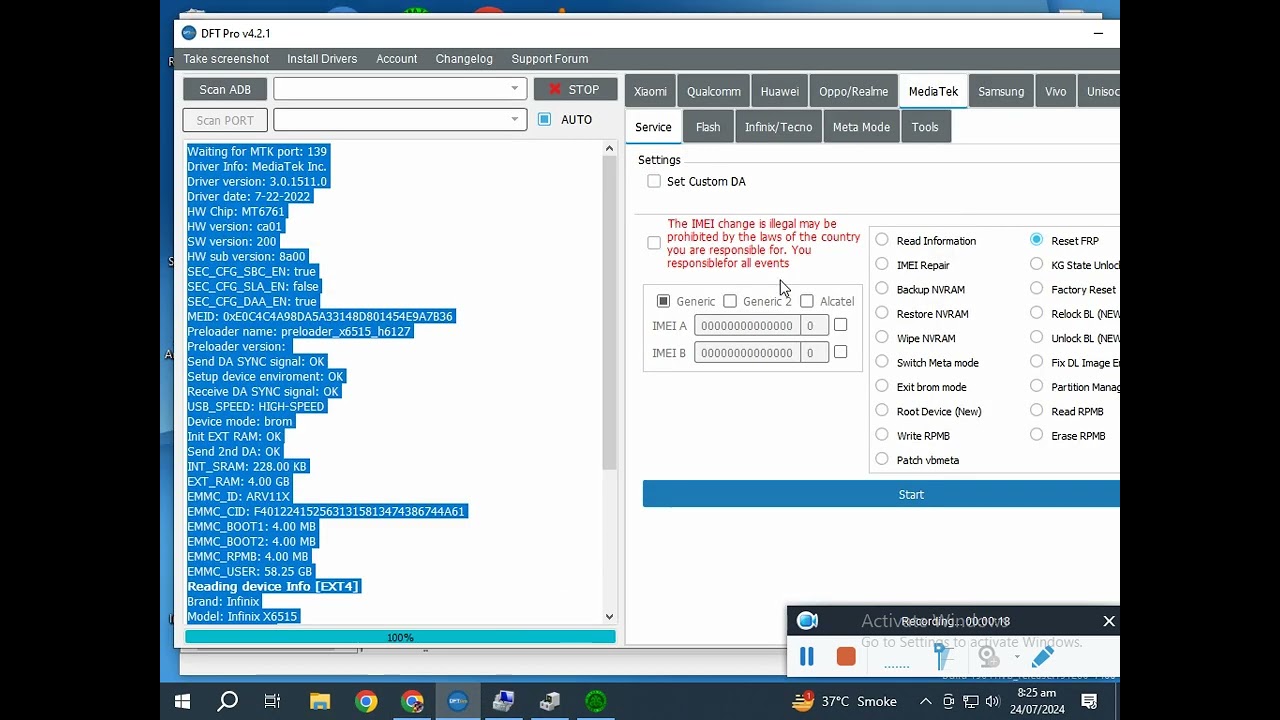Tick the IMEI change disclaimer checkbox
Image resolution: width=1280 pixels, height=720 pixels.
pyautogui.click(x=654, y=243)
